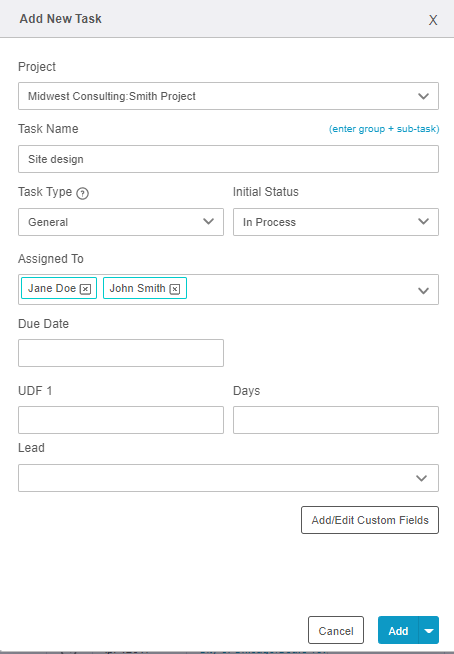
Task: Select the UDF 1 text field
Action: [x=121, y=420]
